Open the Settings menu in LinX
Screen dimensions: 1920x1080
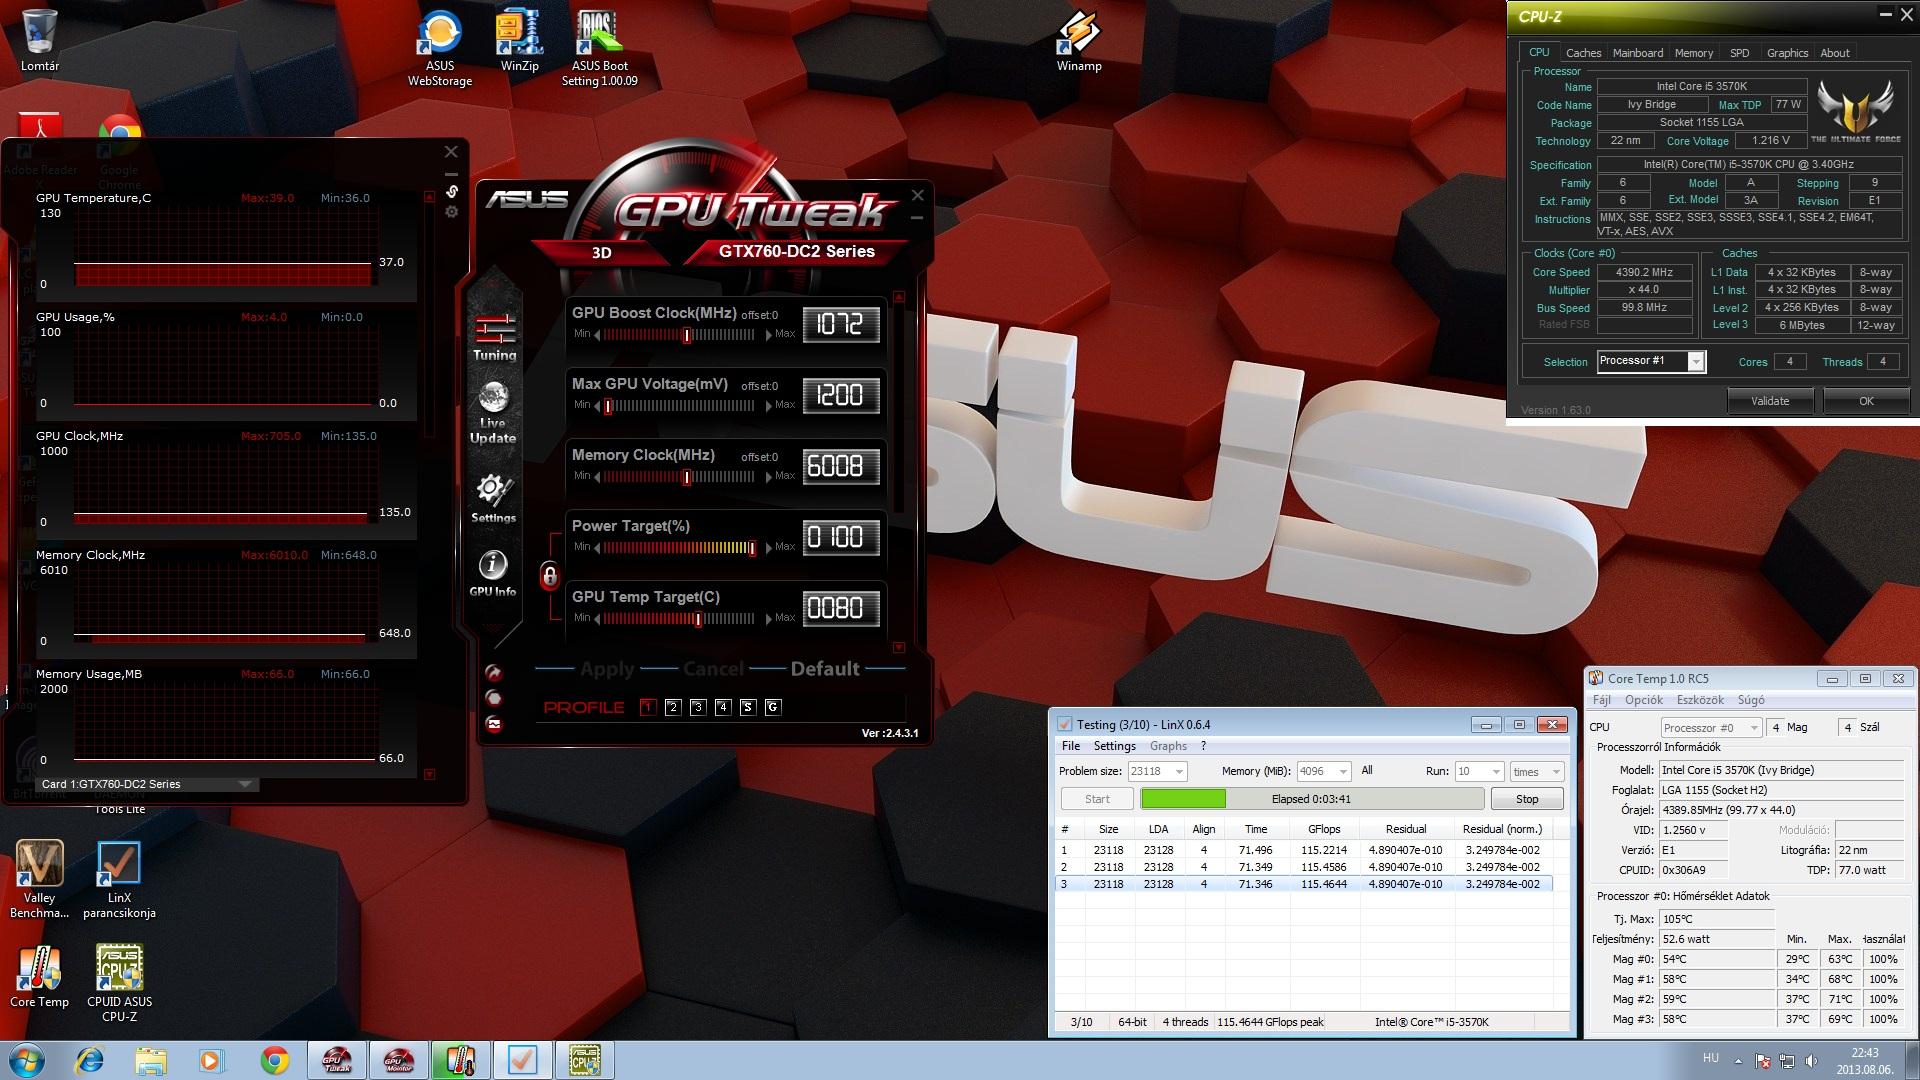click(1114, 746)
